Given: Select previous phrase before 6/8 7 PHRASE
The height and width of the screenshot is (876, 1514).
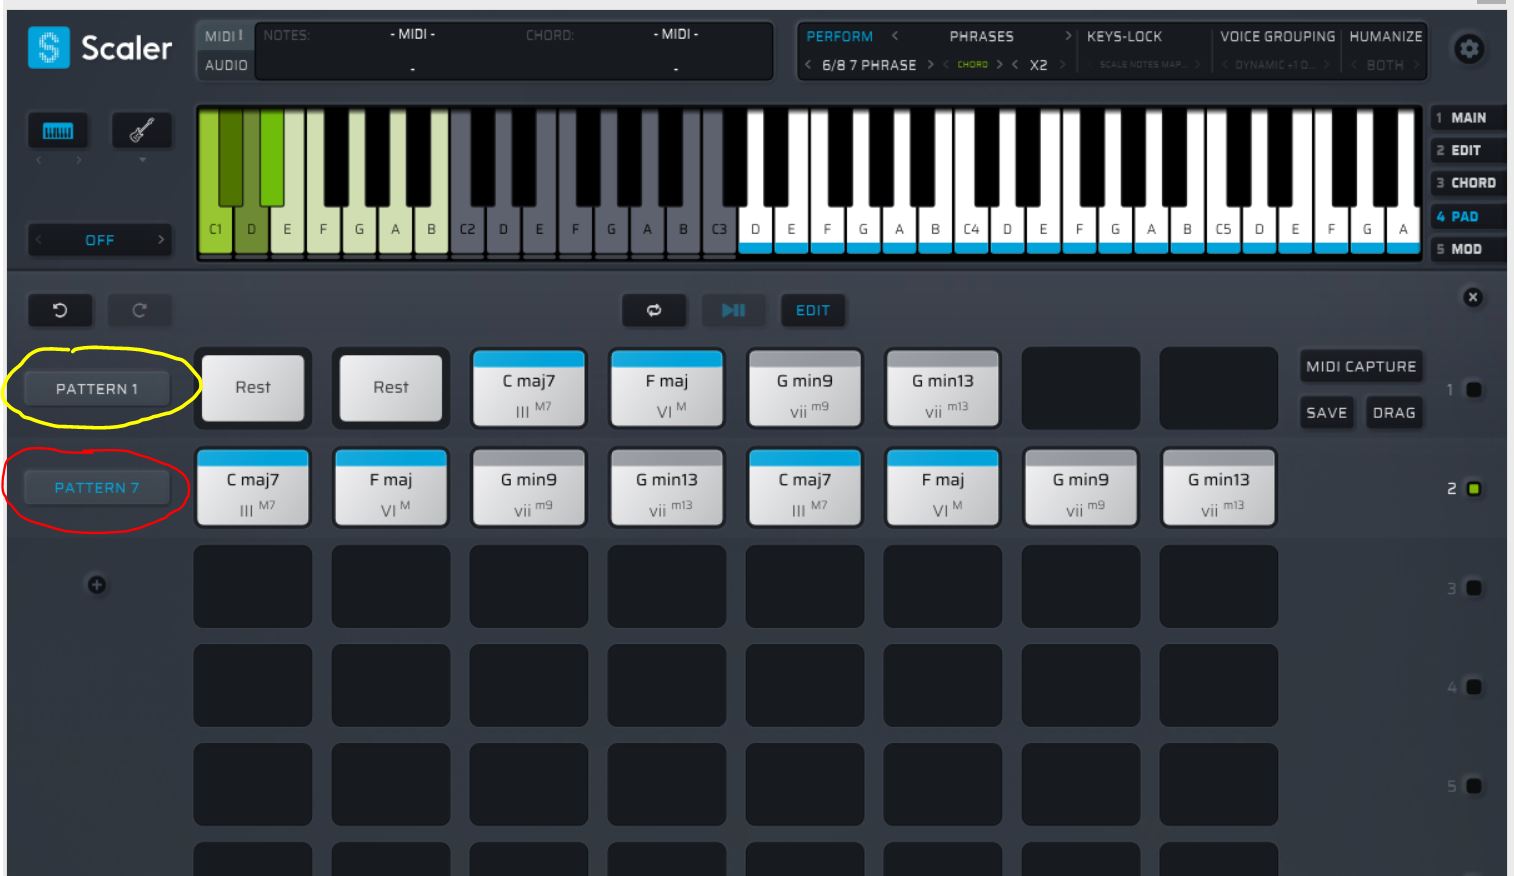Looking at the screenshot, I should coord(808,65).
